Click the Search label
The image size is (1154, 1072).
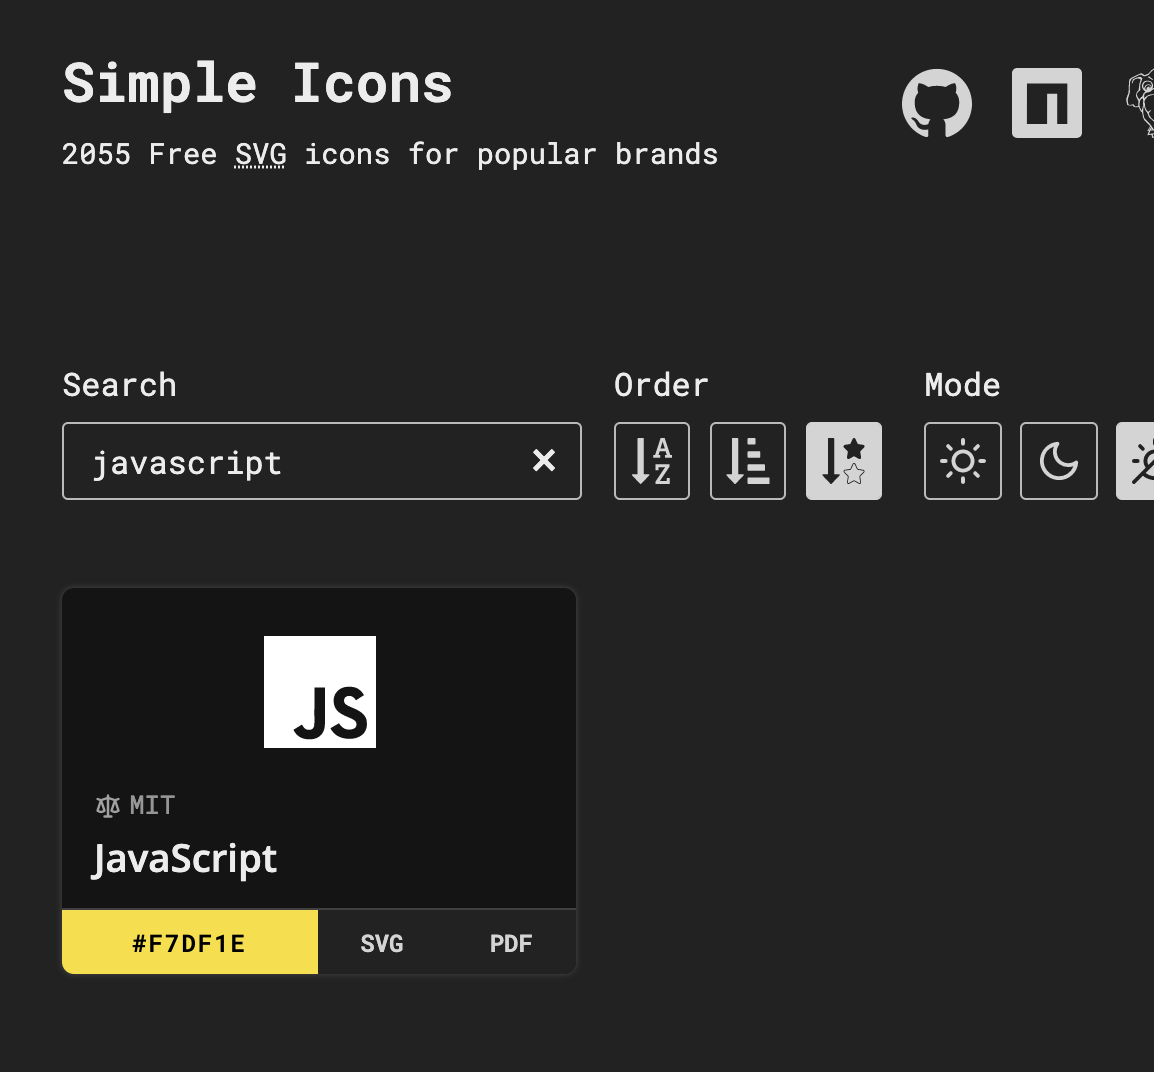pos(120,385)
